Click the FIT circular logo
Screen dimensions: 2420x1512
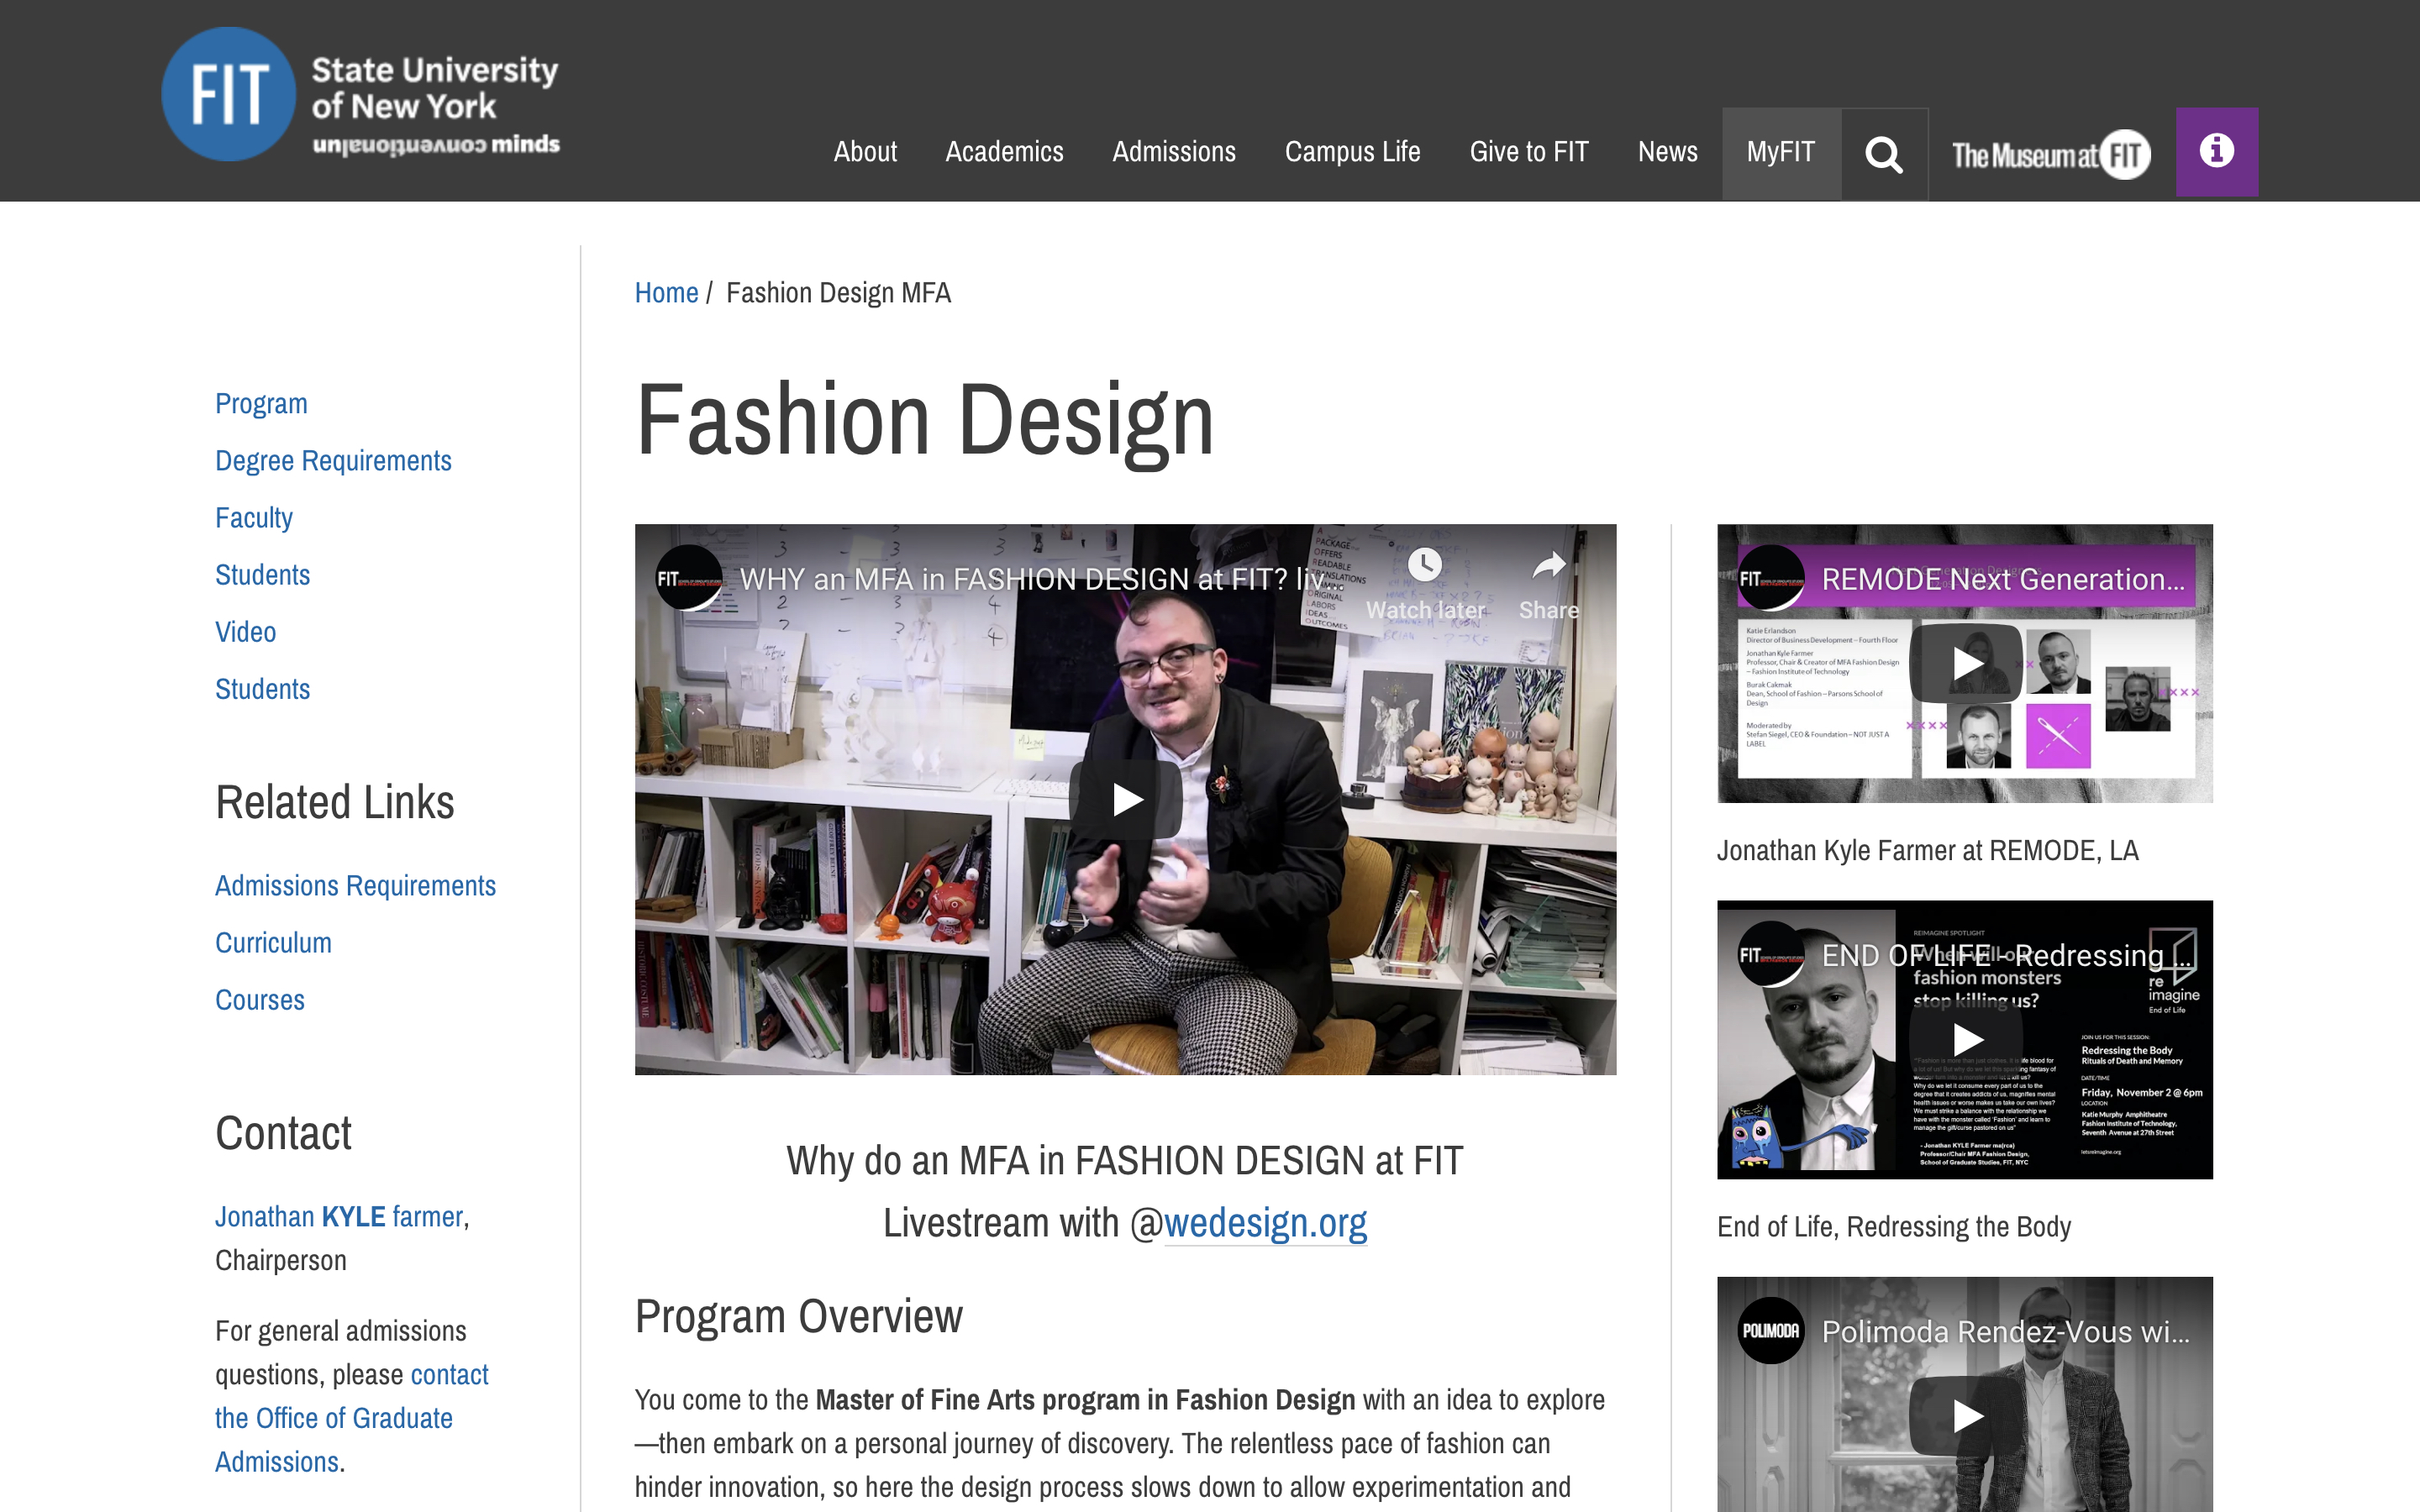tap(229, 94)
